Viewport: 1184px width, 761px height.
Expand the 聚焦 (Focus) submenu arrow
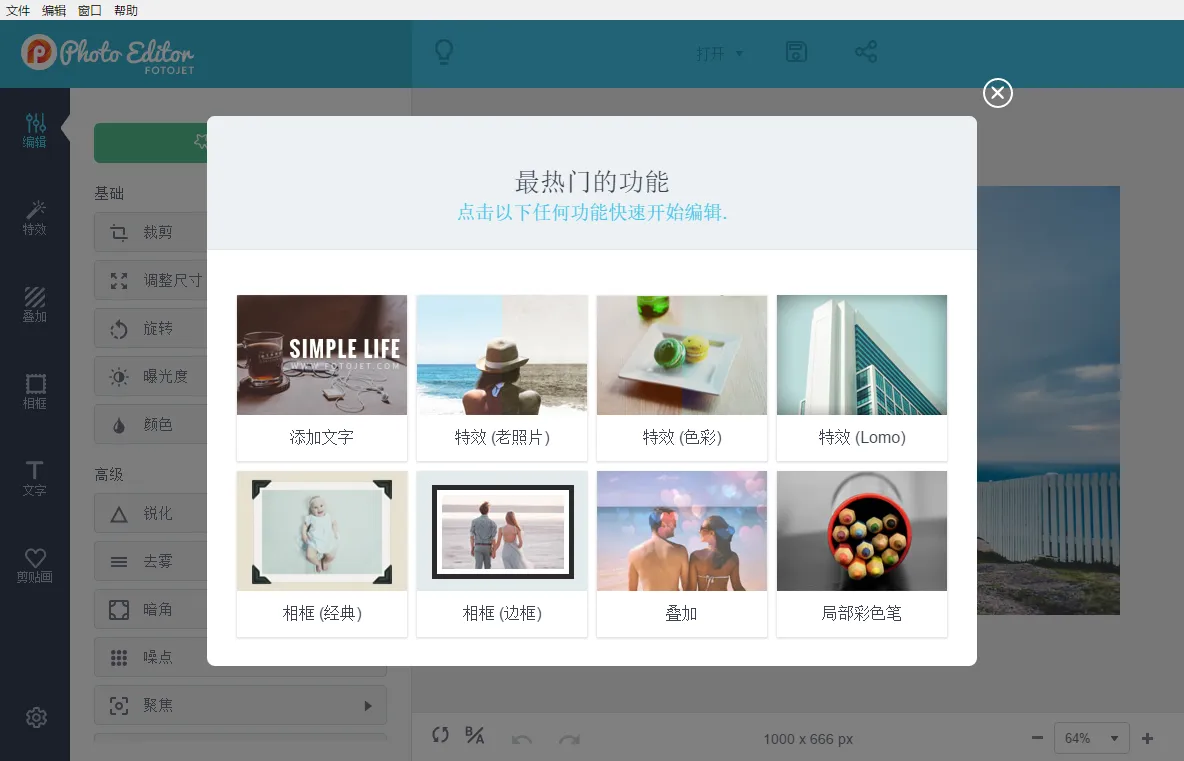click(x=368, y=706)
